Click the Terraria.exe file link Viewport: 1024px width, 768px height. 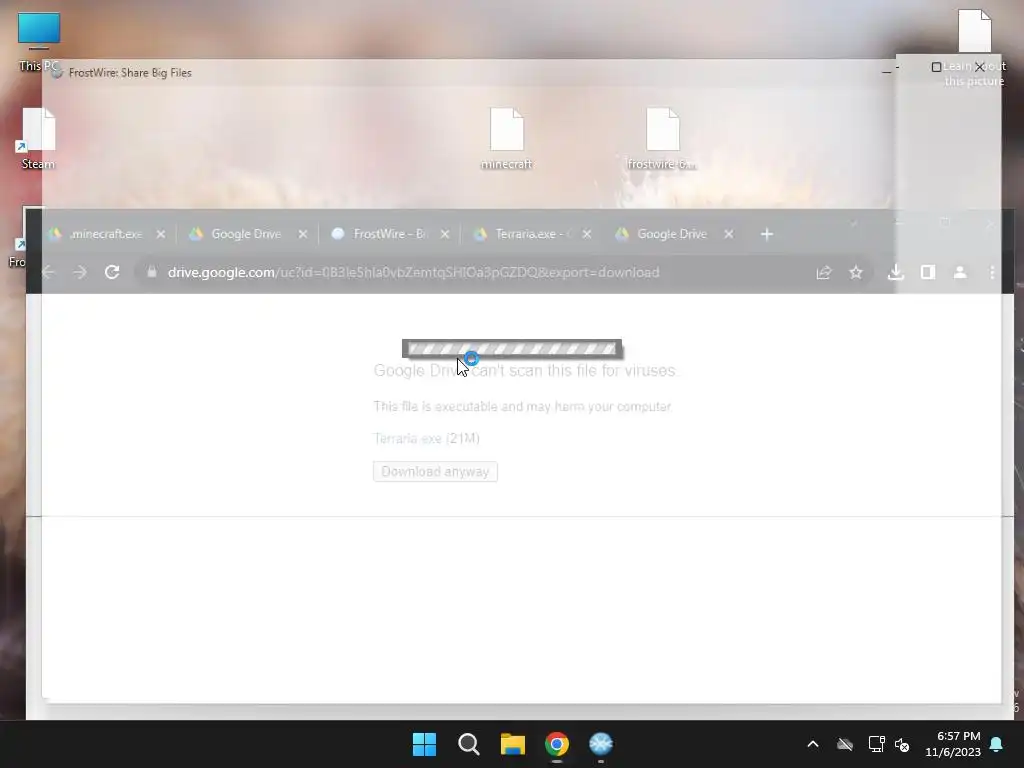click(408, 438)
